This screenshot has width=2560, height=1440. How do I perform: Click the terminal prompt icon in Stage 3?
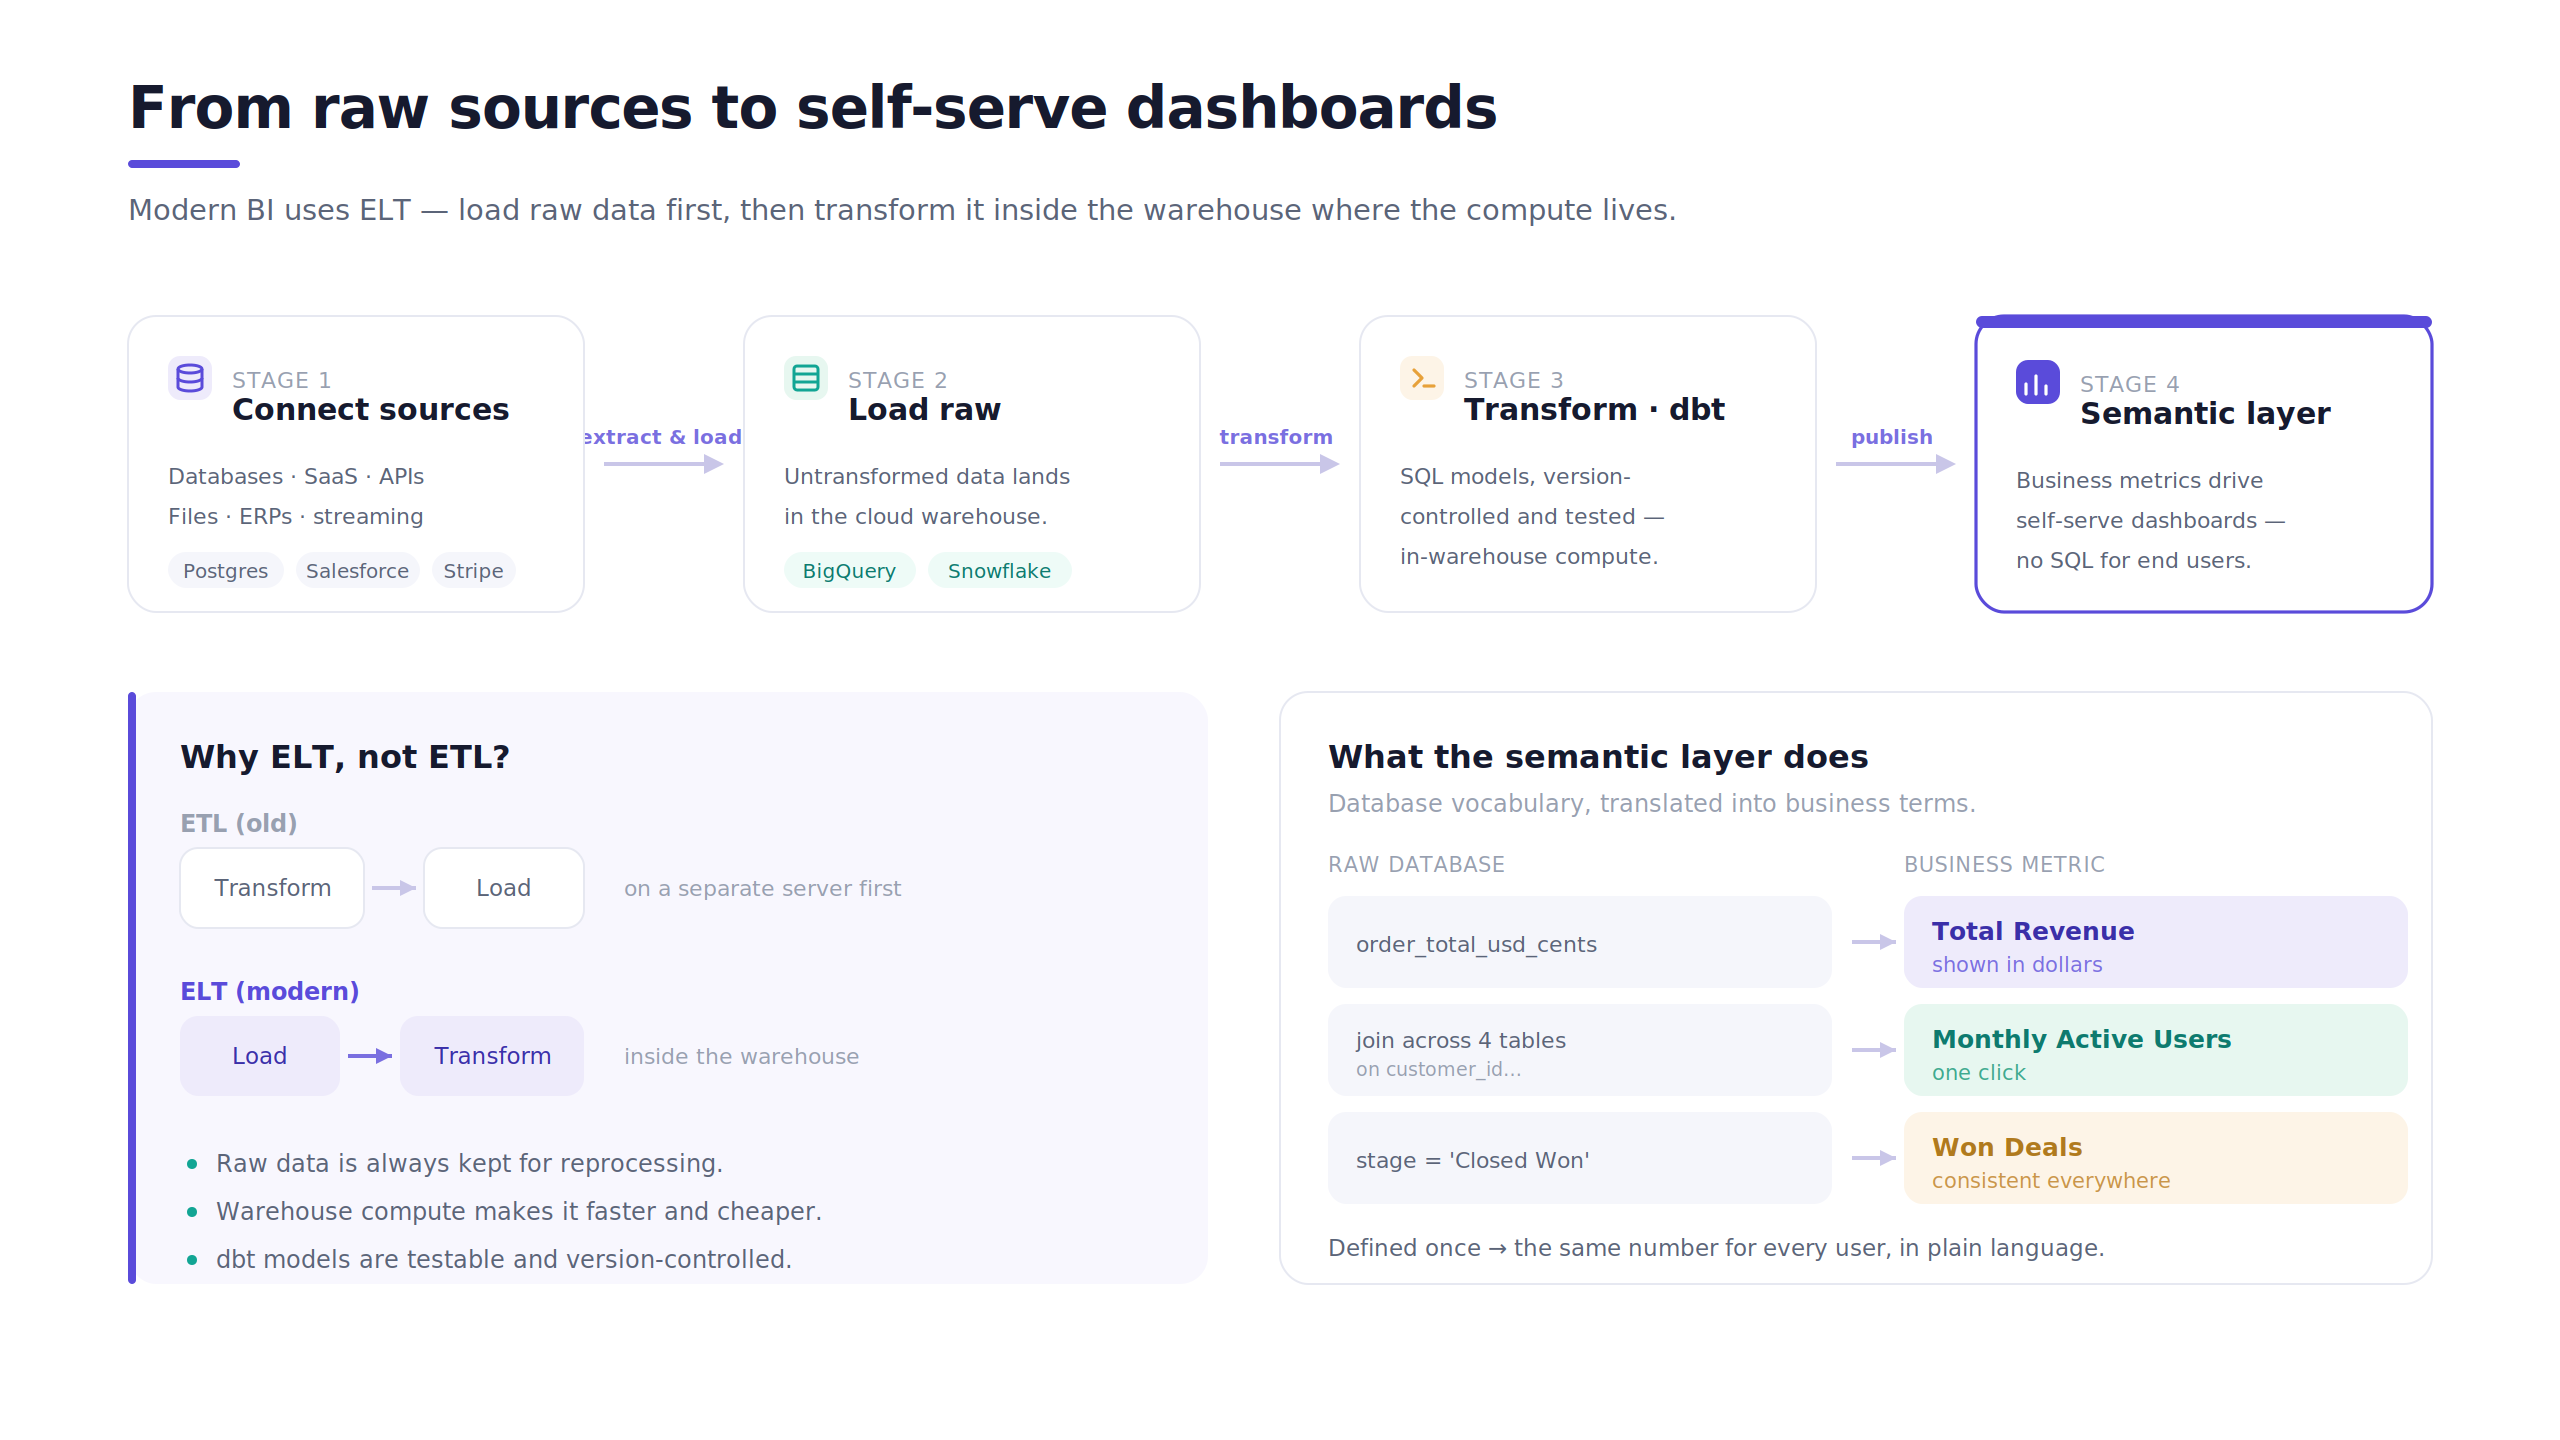coord(1422,378)
